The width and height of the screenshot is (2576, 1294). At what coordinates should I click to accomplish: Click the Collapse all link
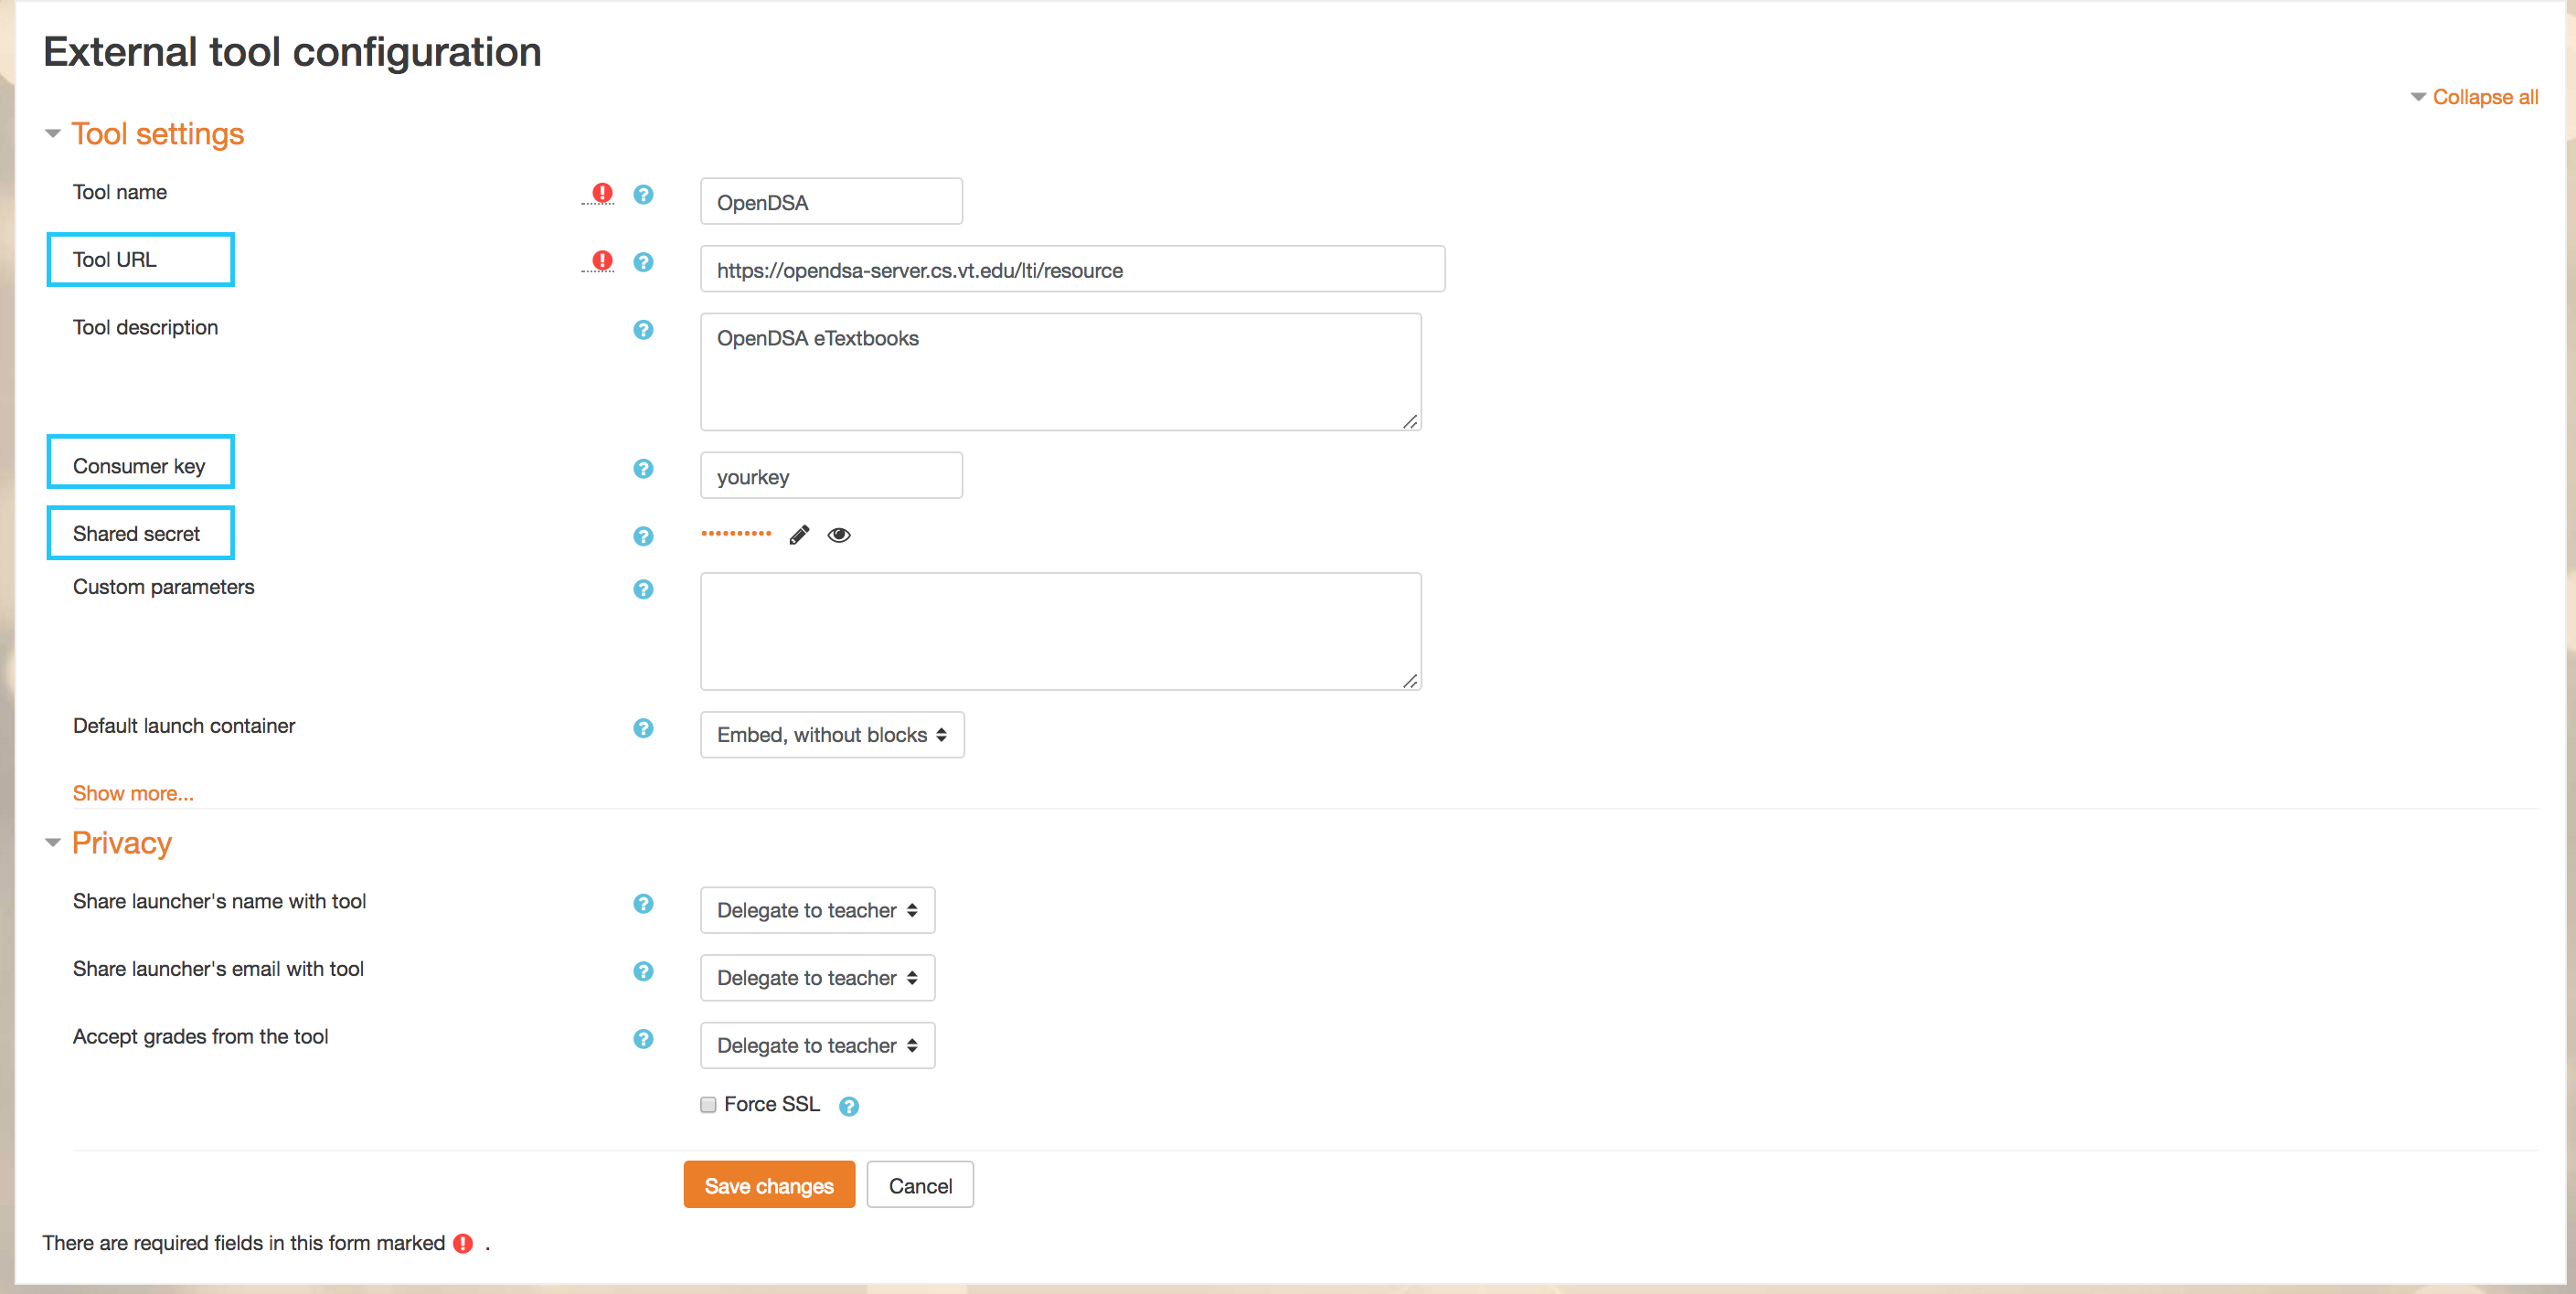click(x=2485, y=97)
